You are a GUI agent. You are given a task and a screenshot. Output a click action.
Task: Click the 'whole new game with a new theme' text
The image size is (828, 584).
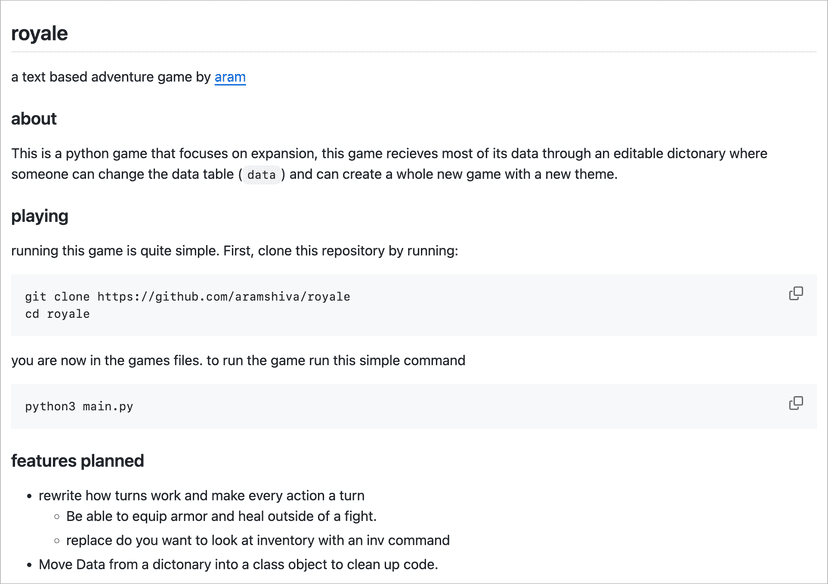[498, 174]
